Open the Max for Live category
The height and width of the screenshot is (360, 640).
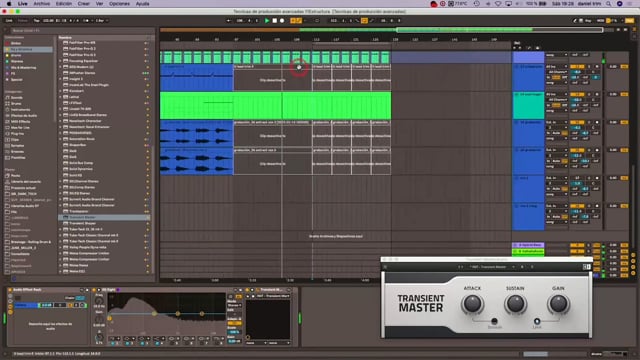coord(20,127)
